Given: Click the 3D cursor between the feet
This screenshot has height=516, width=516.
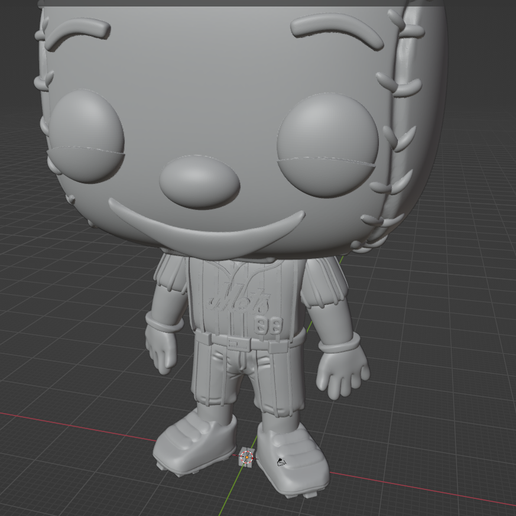Looking at the screenshot, I should click(246, 457).
